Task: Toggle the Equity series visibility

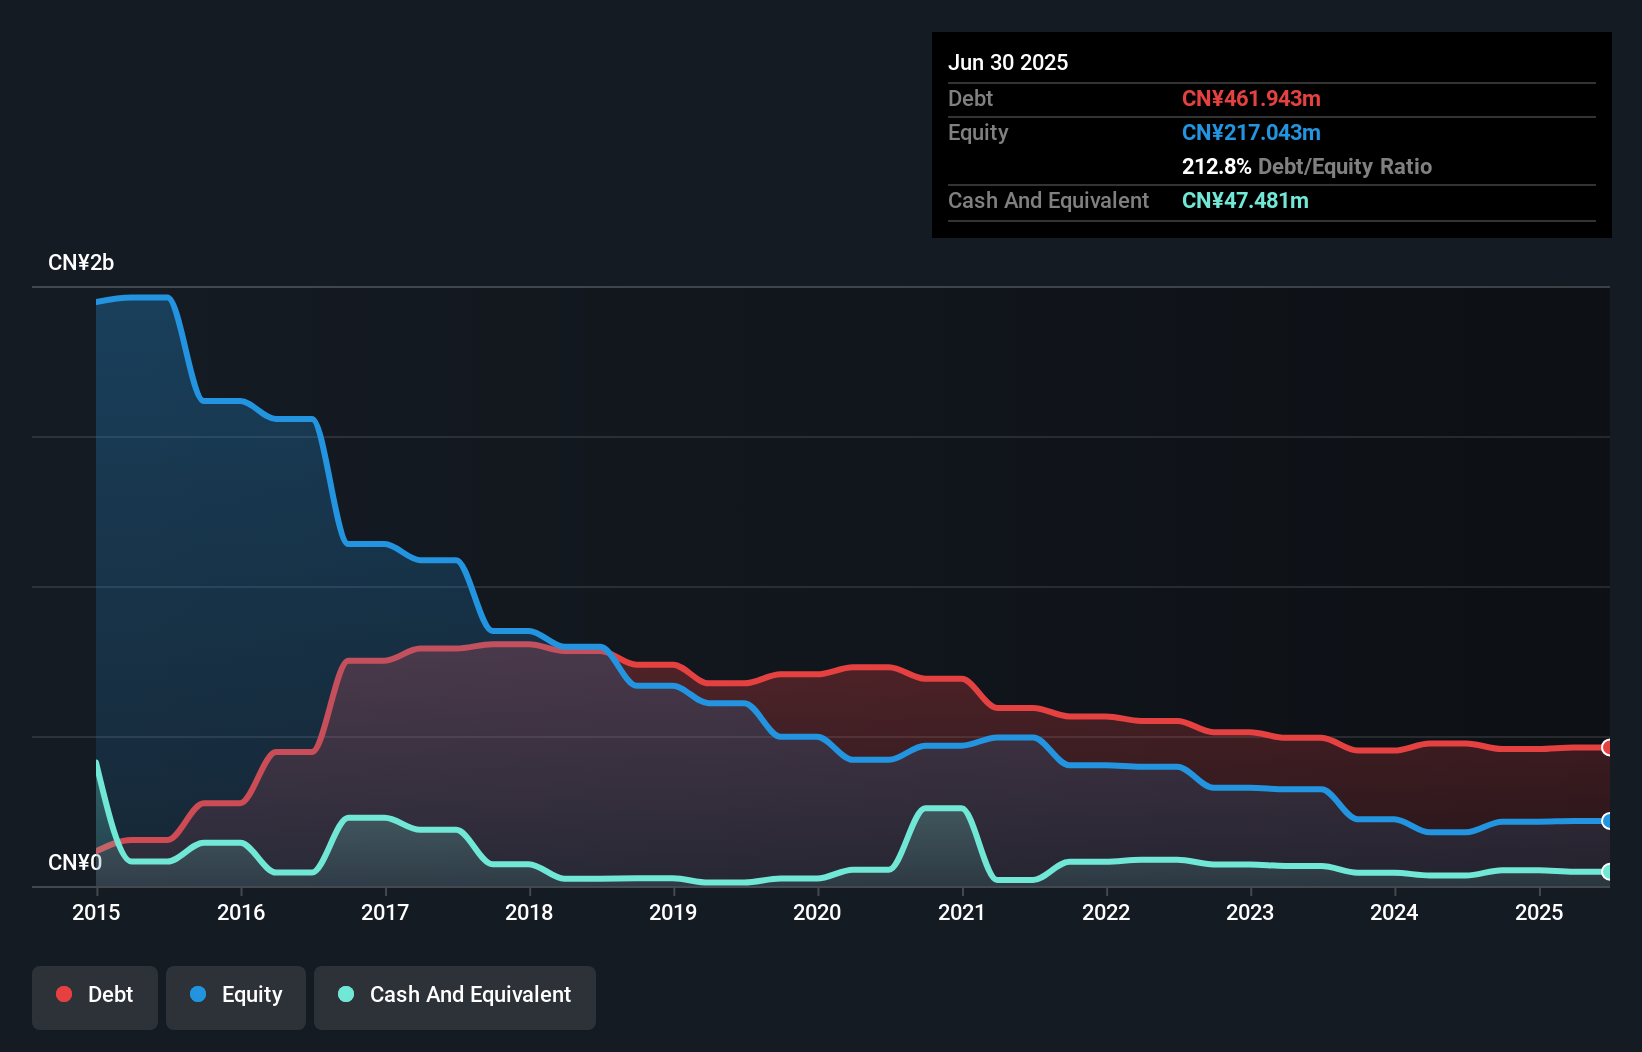Action: 235,994
